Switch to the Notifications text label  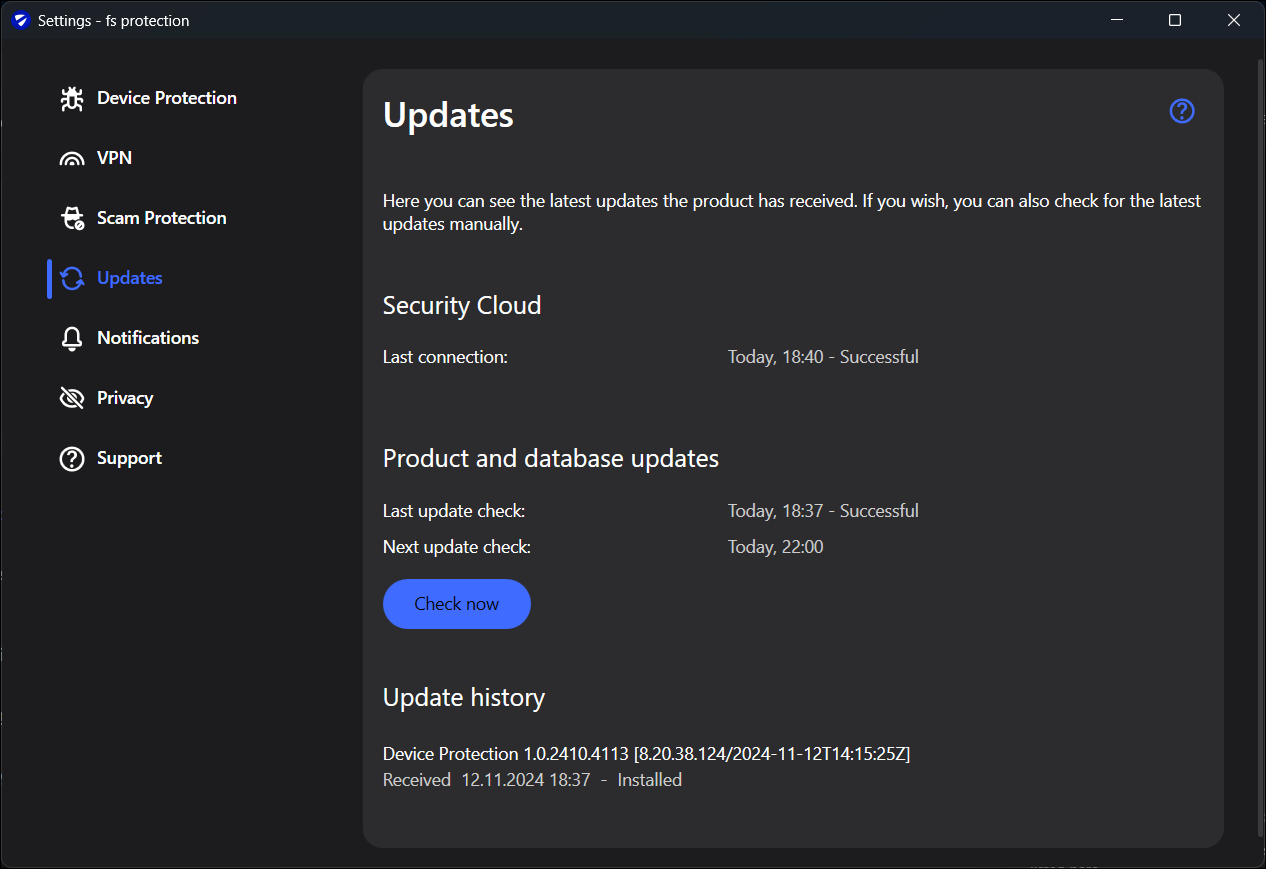coord(148,338)
